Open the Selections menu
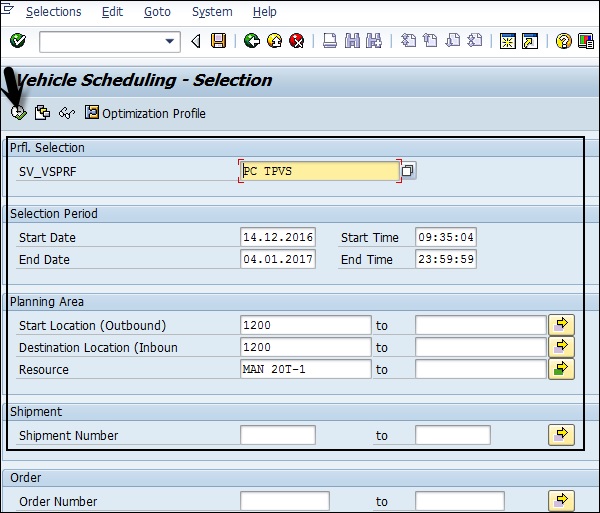The width and height of the screenshot is (600, 513). (53, 12)
